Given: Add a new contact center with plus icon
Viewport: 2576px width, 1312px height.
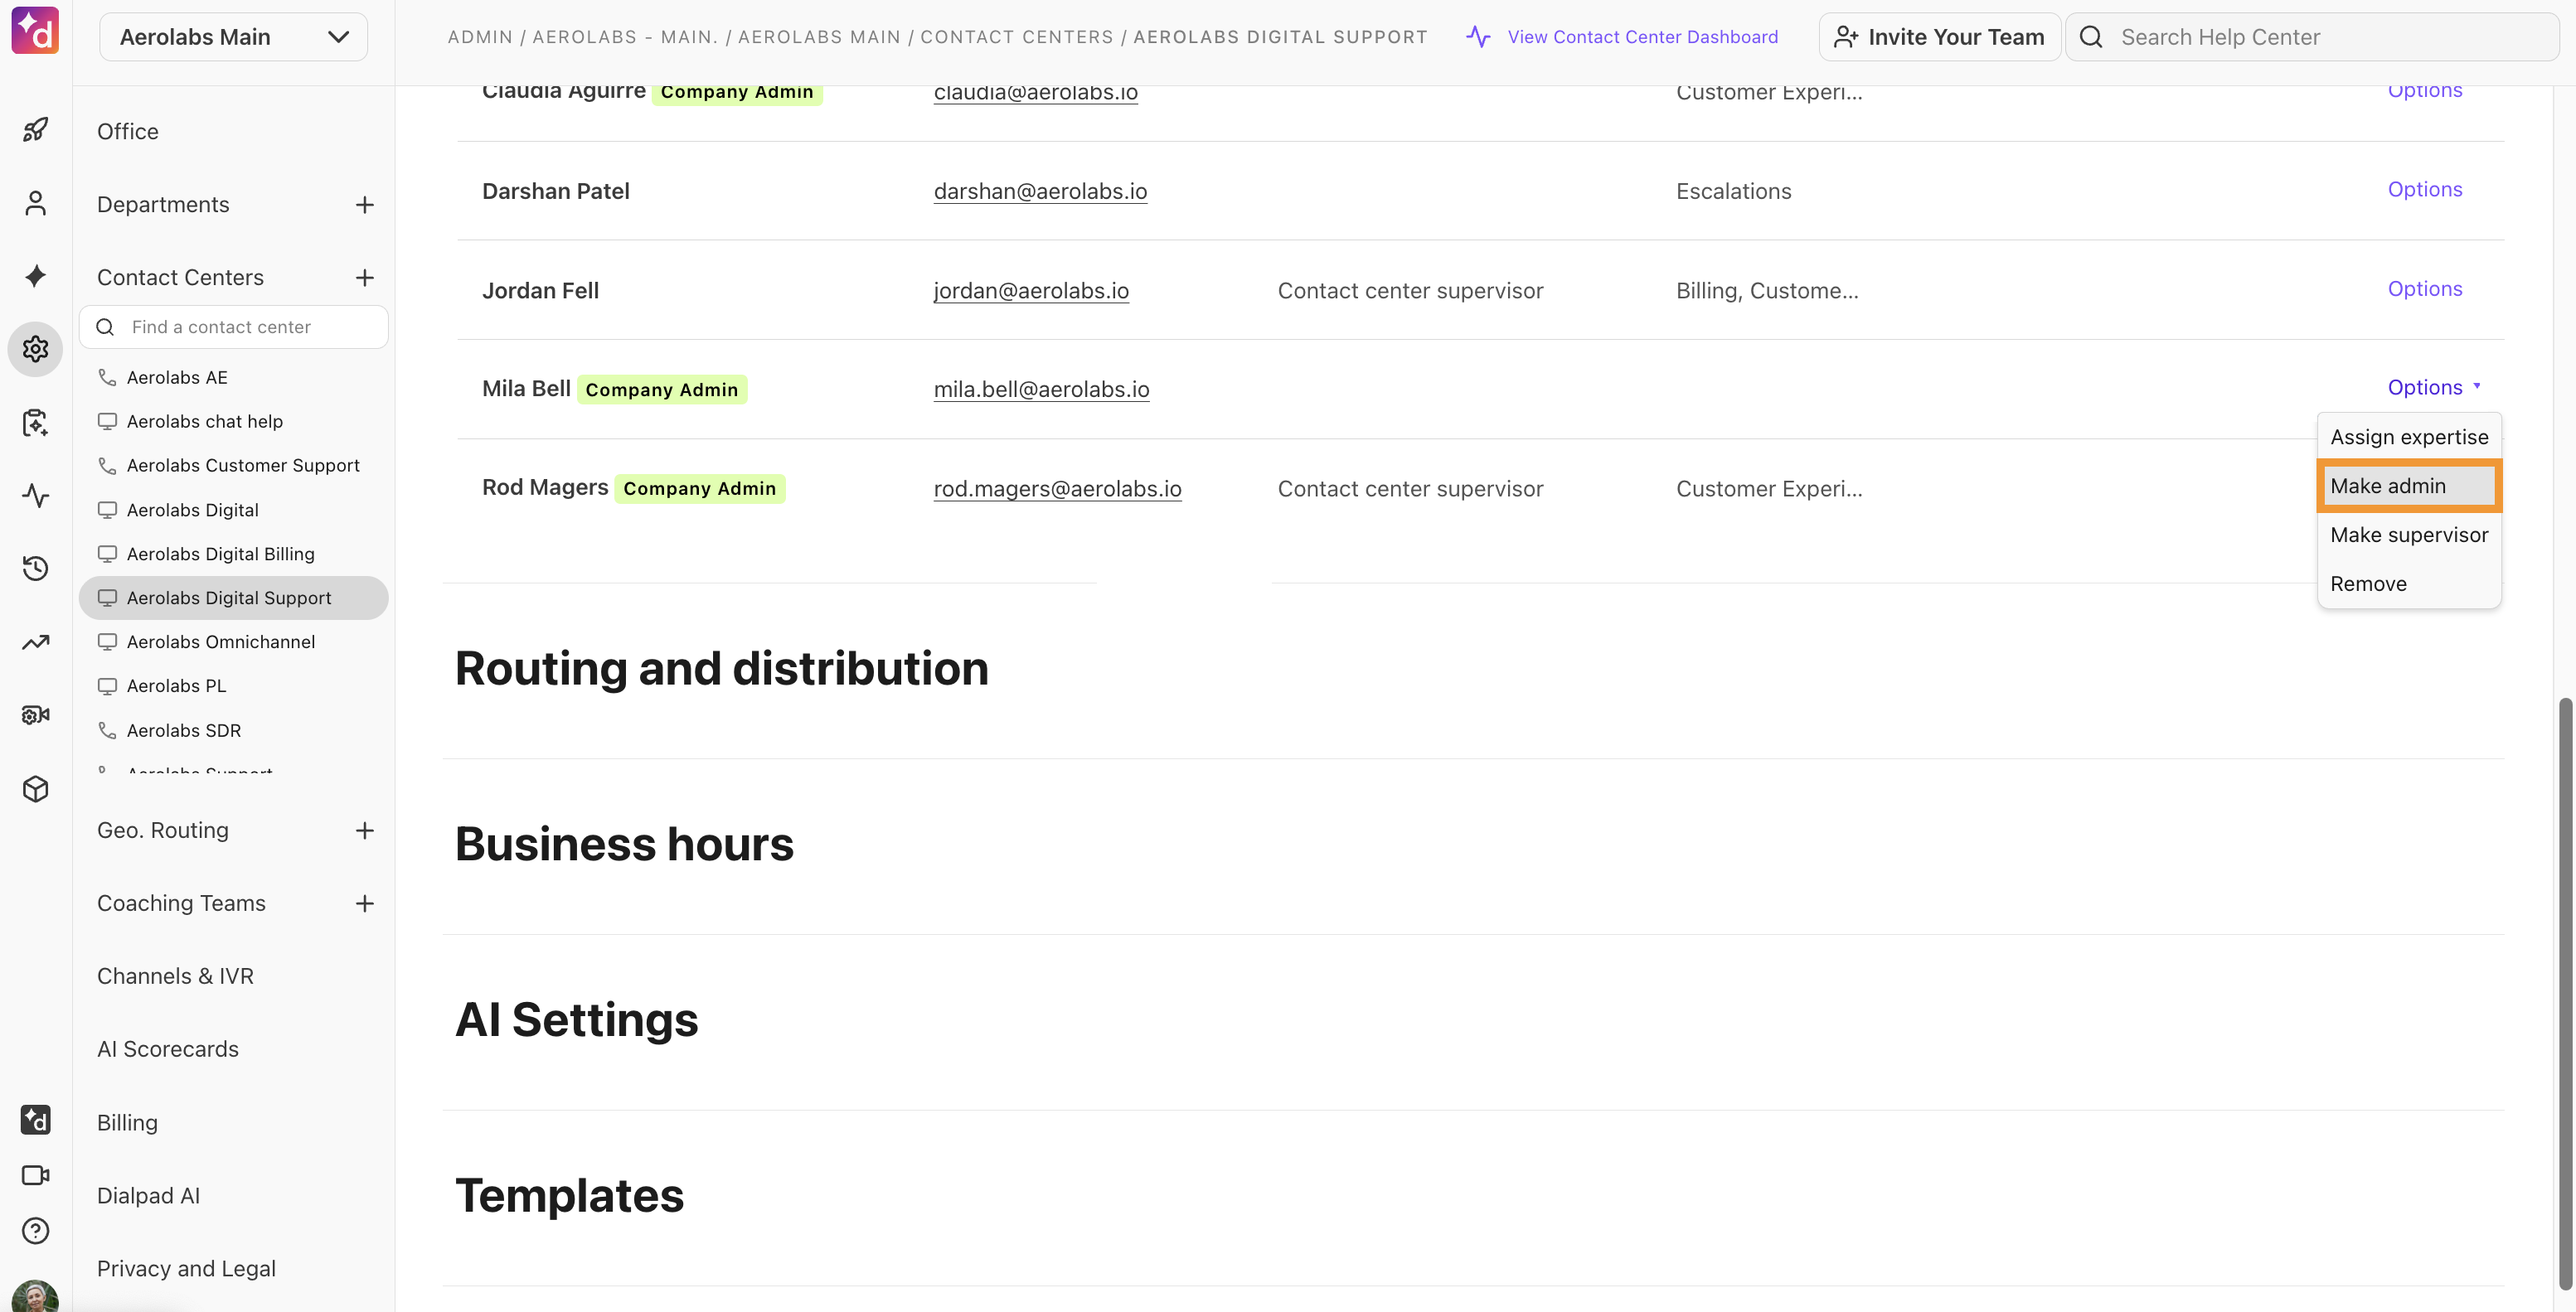Looking at the screenshot, I should tap(365, 278).
